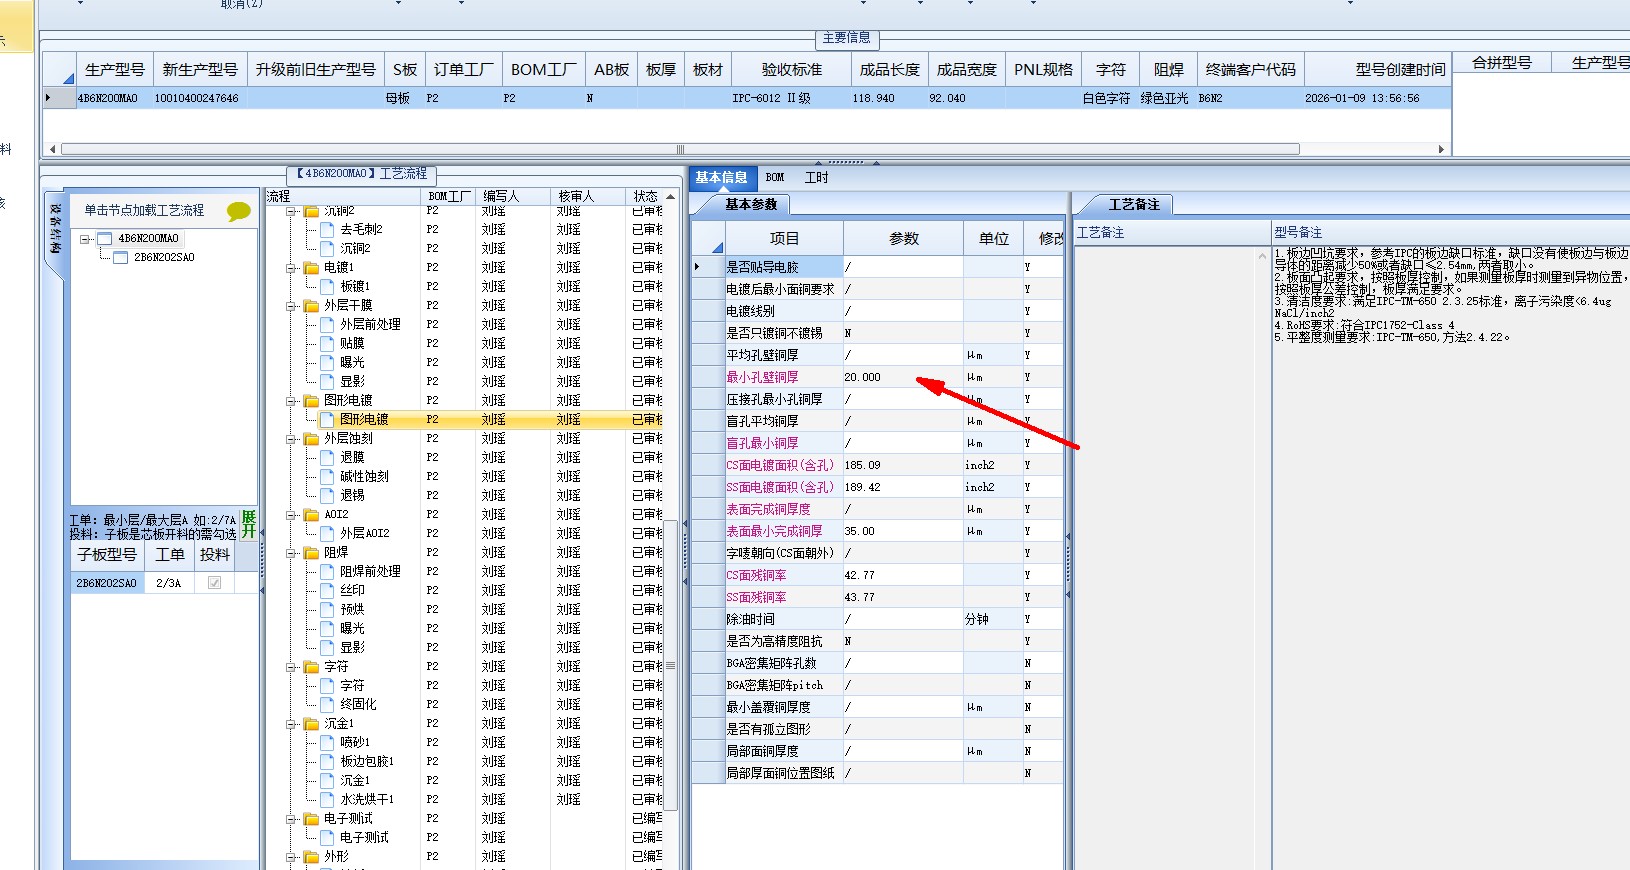
Task: Click the 型号备注 column header
Action: (x=1450, y=232)
